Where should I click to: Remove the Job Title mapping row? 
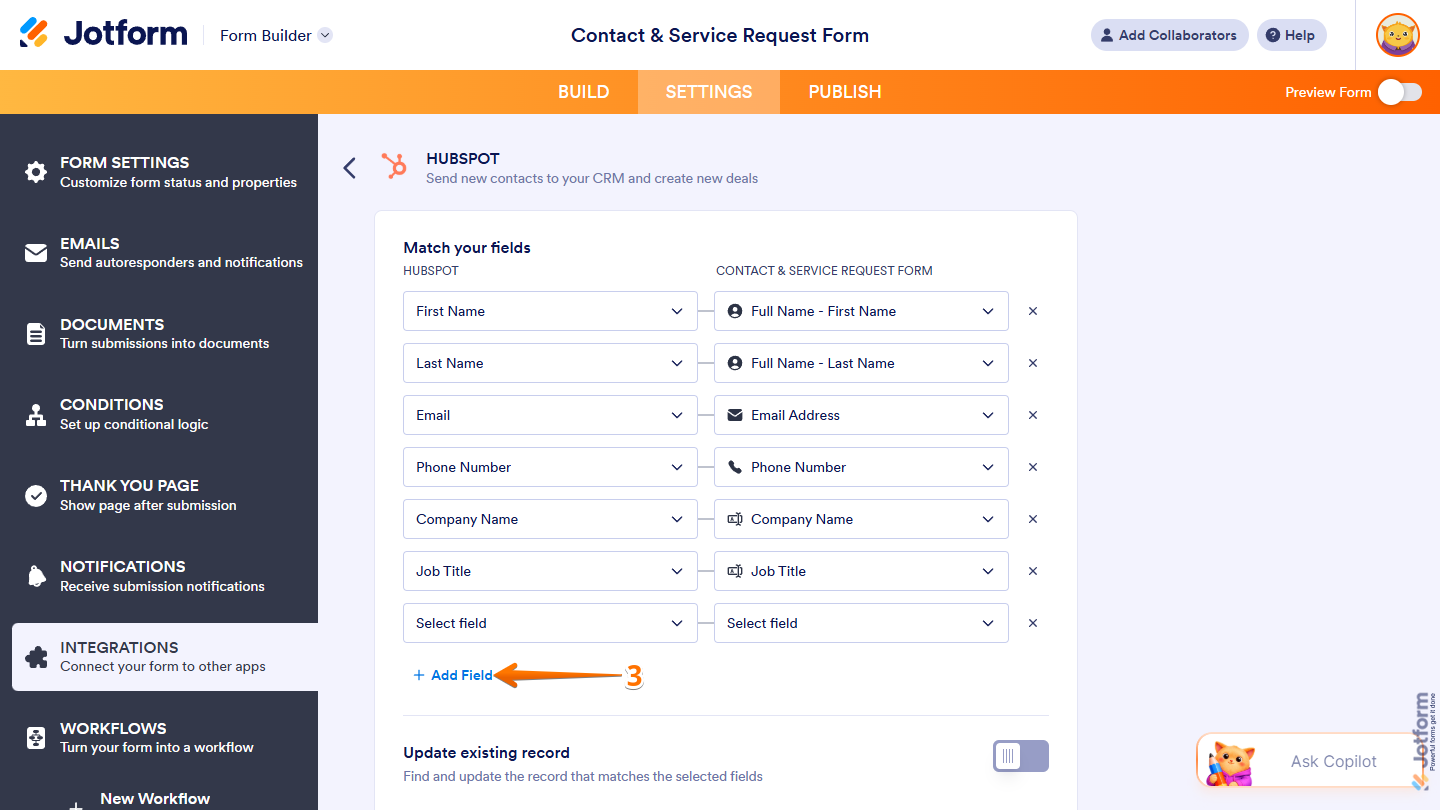click(1033, 571)
